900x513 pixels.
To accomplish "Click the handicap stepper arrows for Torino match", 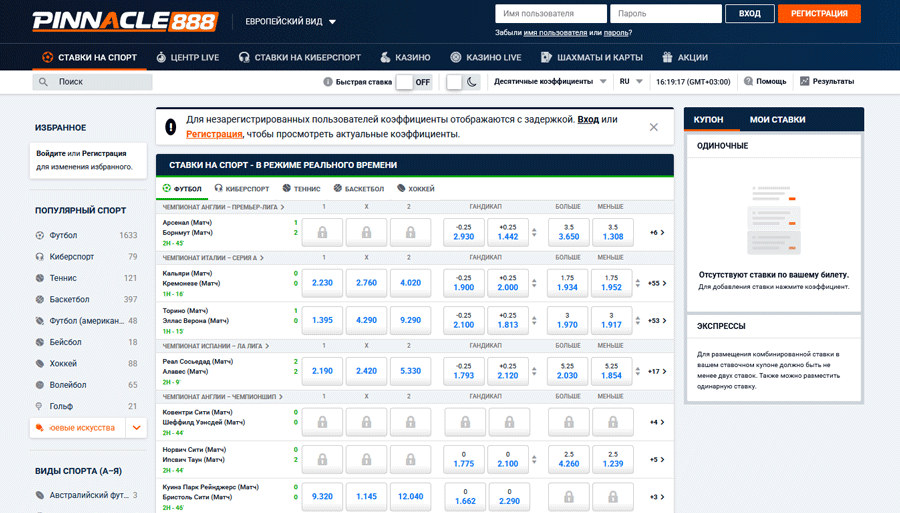I will tap(534, 321).
